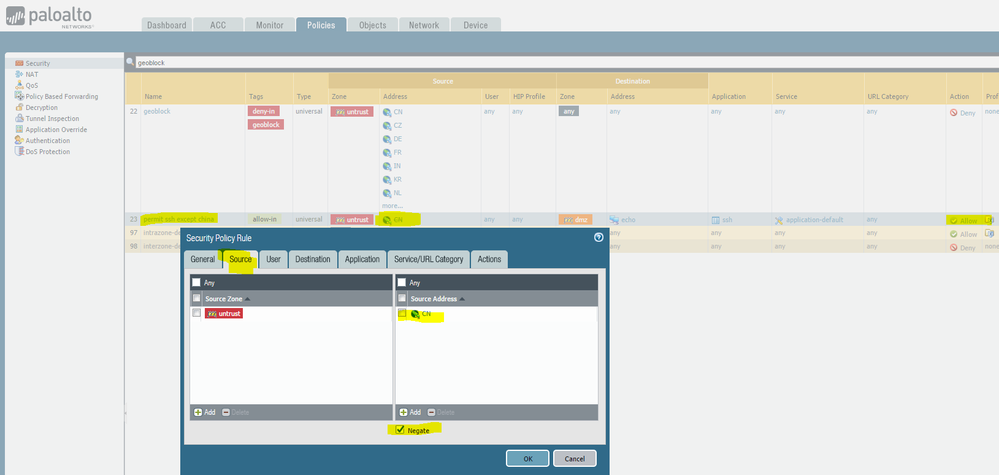Check Any for Source Address
Screen dimensions: 999x475
(x=401, y=282)
